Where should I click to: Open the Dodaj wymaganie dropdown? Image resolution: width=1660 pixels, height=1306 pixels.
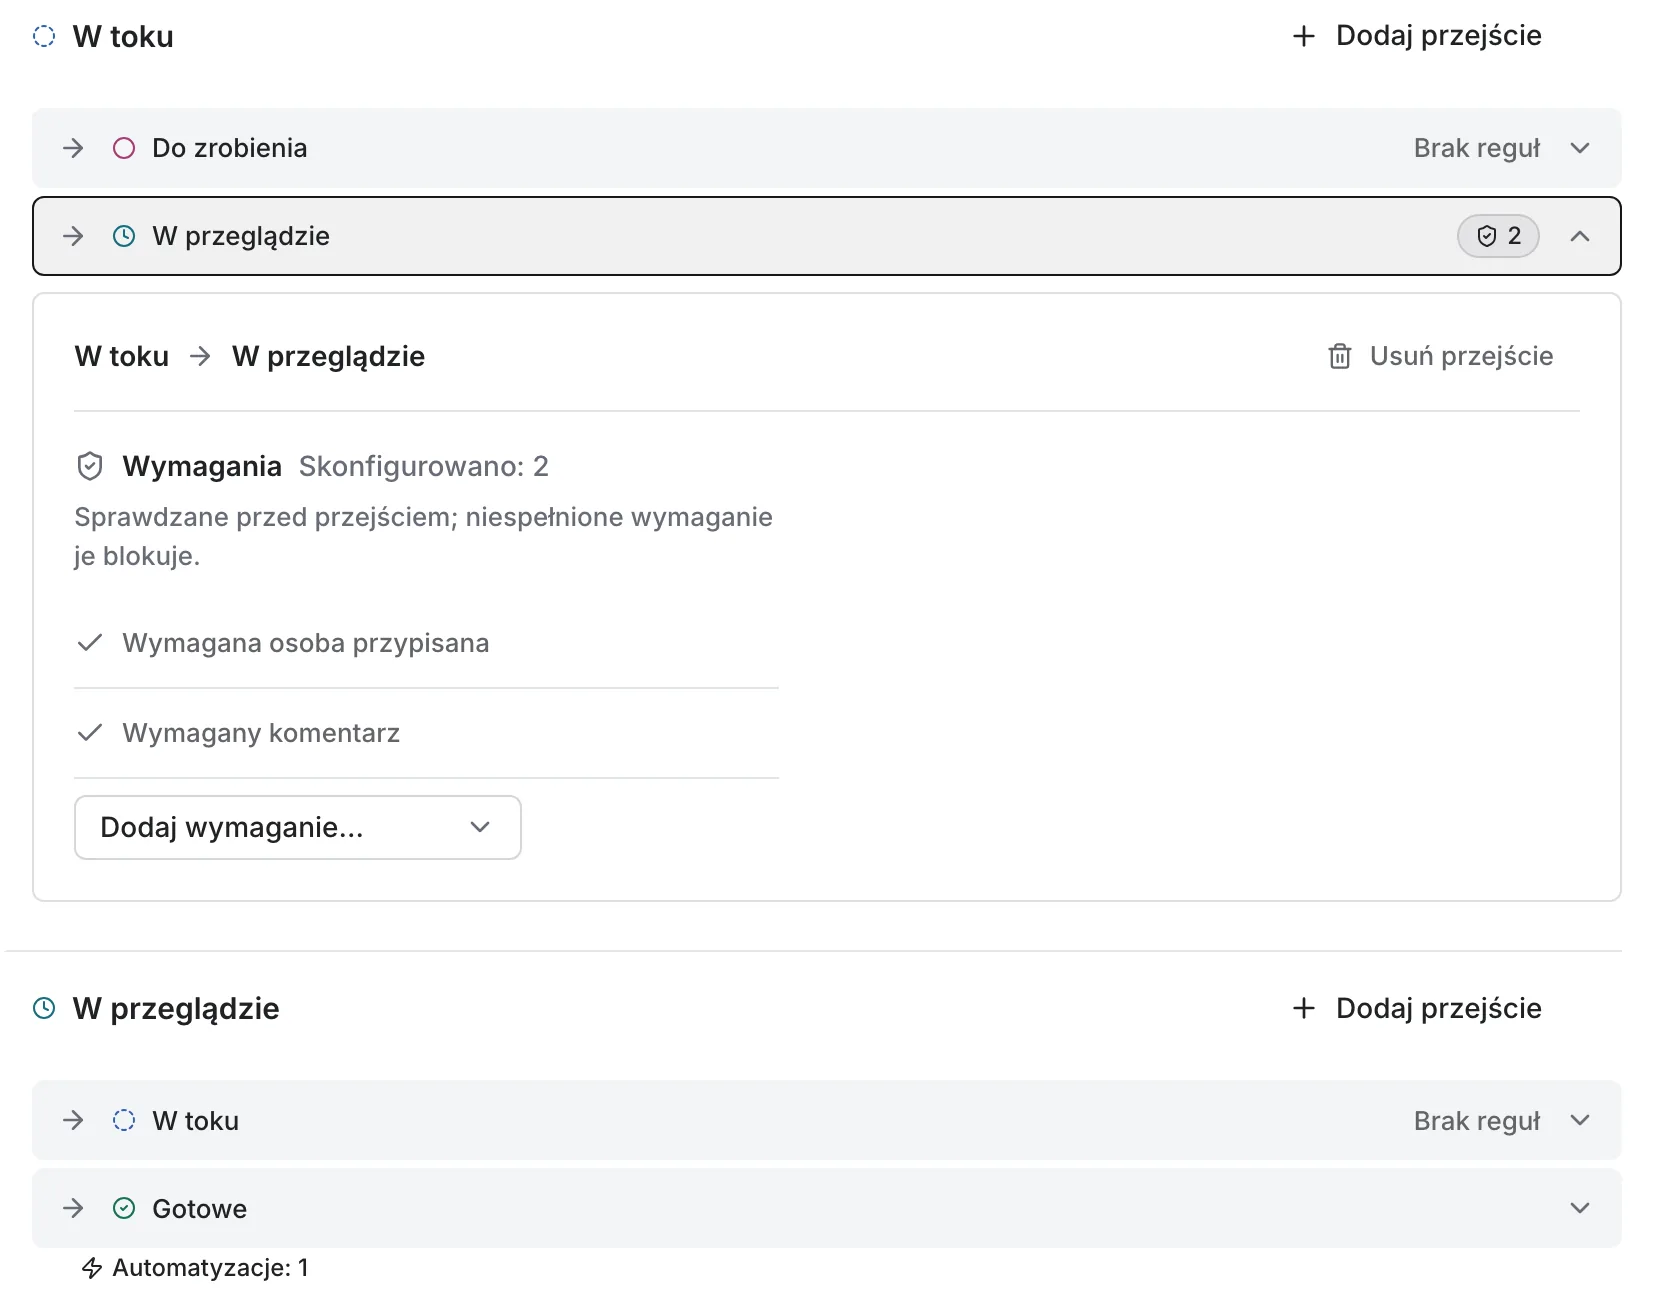click(298, 827)
